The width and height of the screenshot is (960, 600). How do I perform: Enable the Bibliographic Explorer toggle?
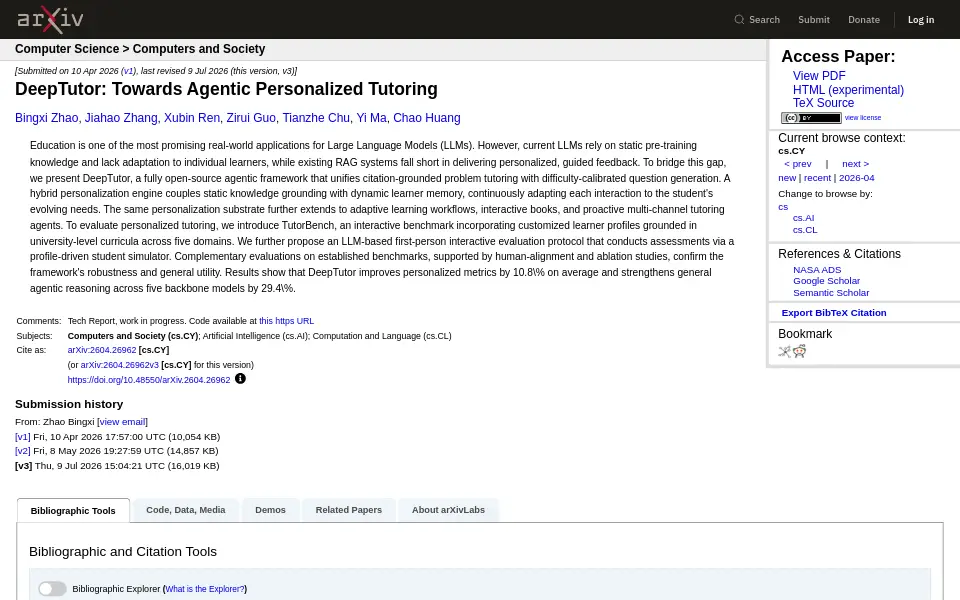tap(52, 588)
